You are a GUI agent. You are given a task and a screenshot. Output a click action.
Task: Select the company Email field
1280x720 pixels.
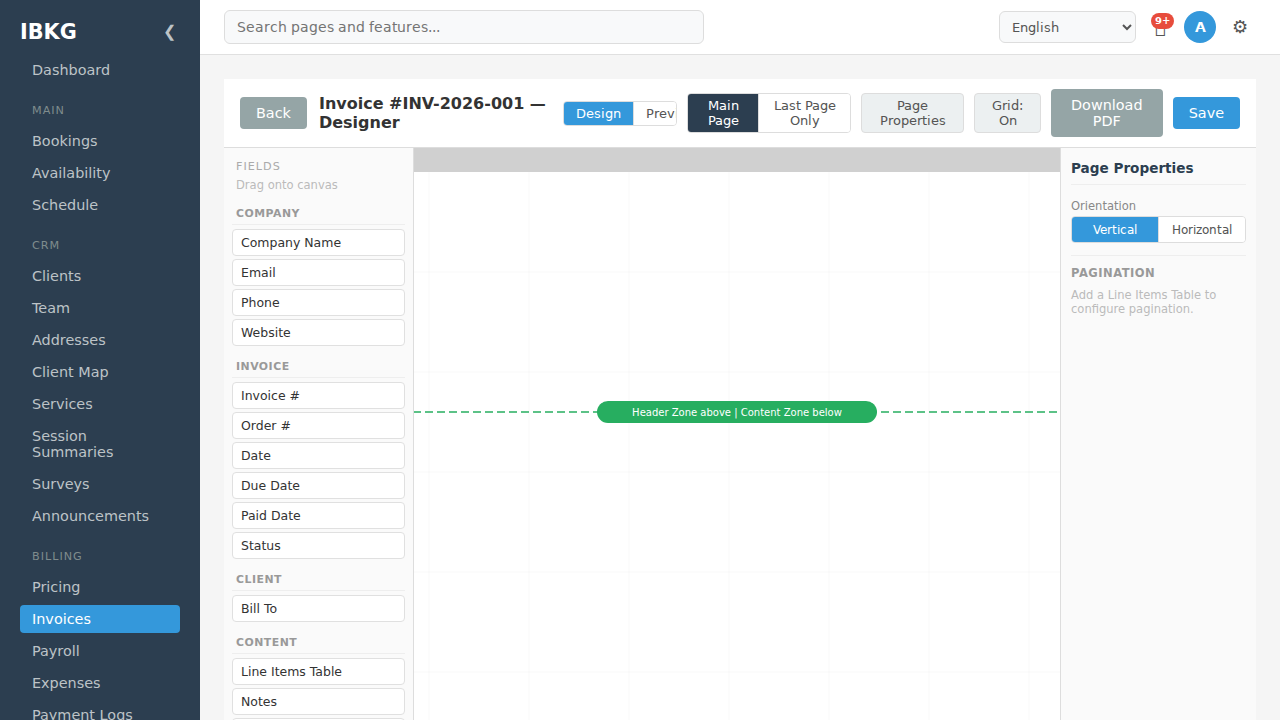(x=318, y=272)
